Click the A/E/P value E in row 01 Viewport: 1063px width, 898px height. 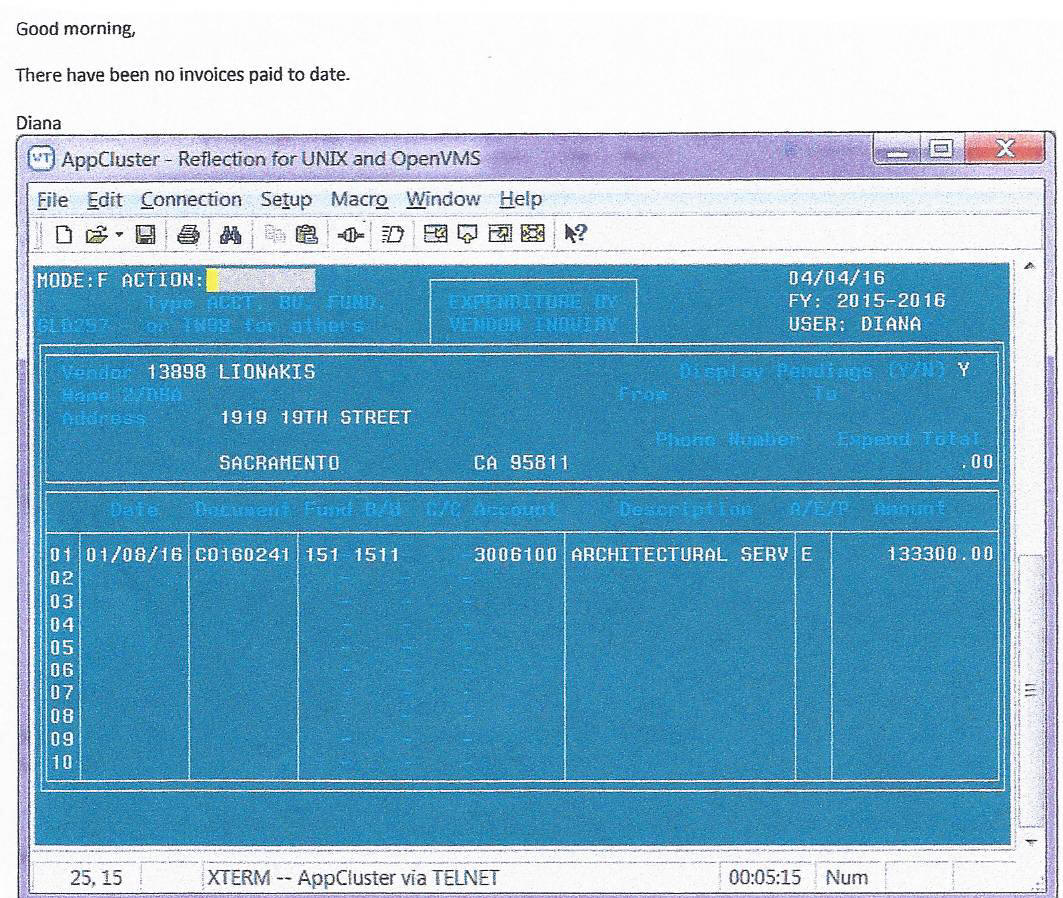coord(807,554)
